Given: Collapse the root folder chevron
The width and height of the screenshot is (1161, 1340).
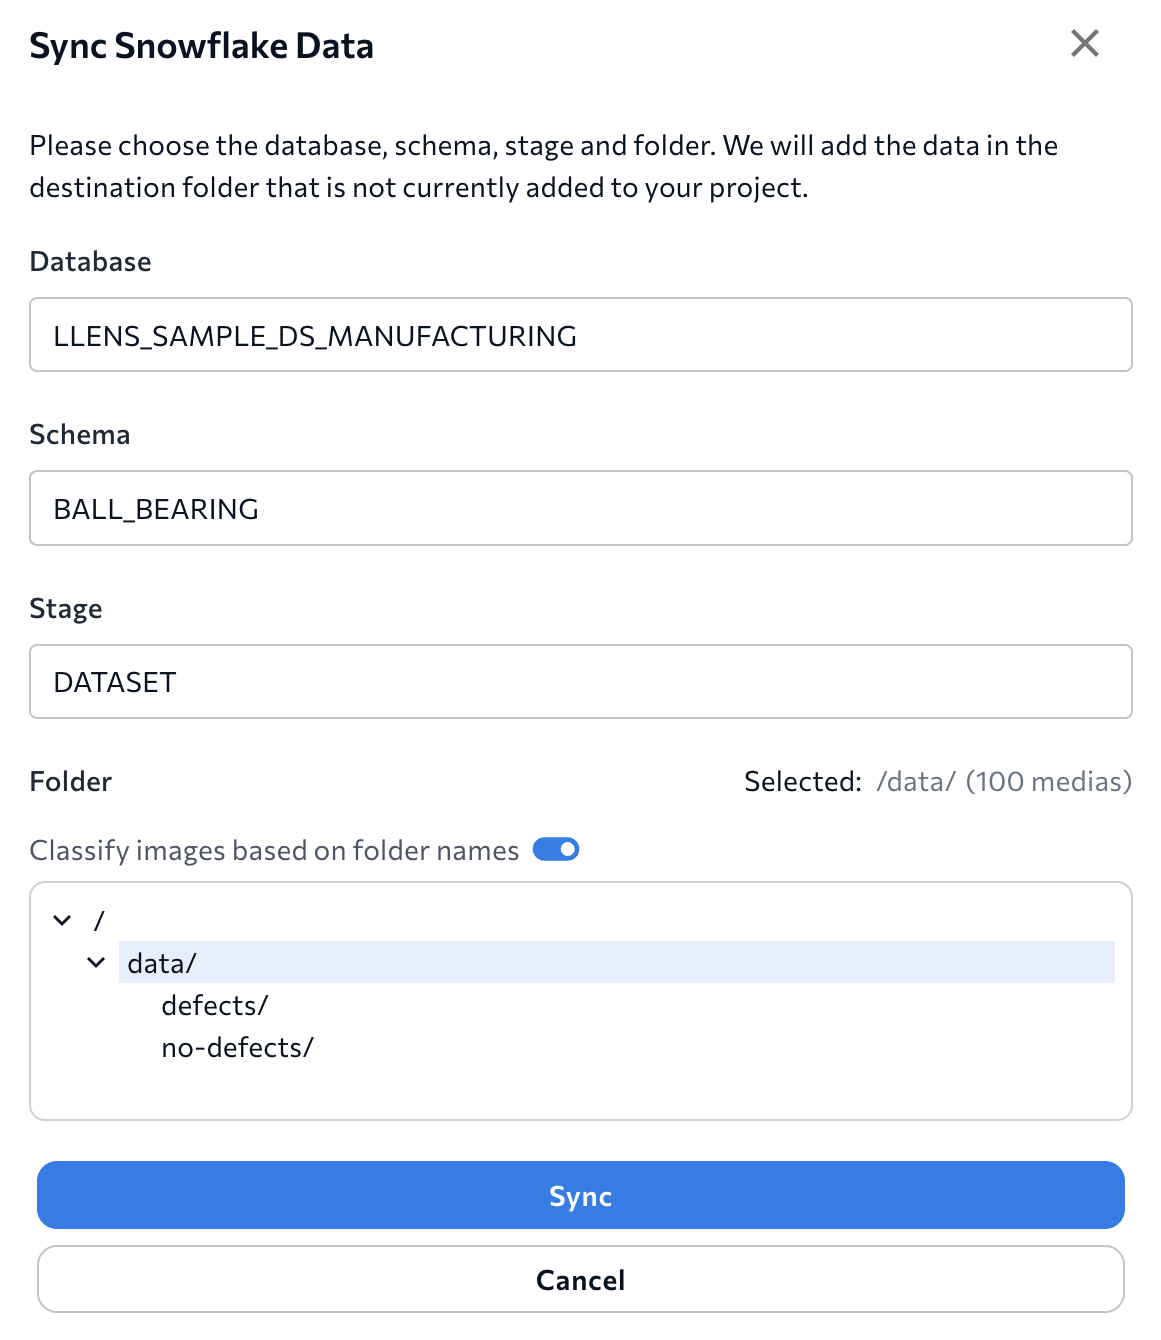Looking at the screenshot, I should [x=63, y=920].
